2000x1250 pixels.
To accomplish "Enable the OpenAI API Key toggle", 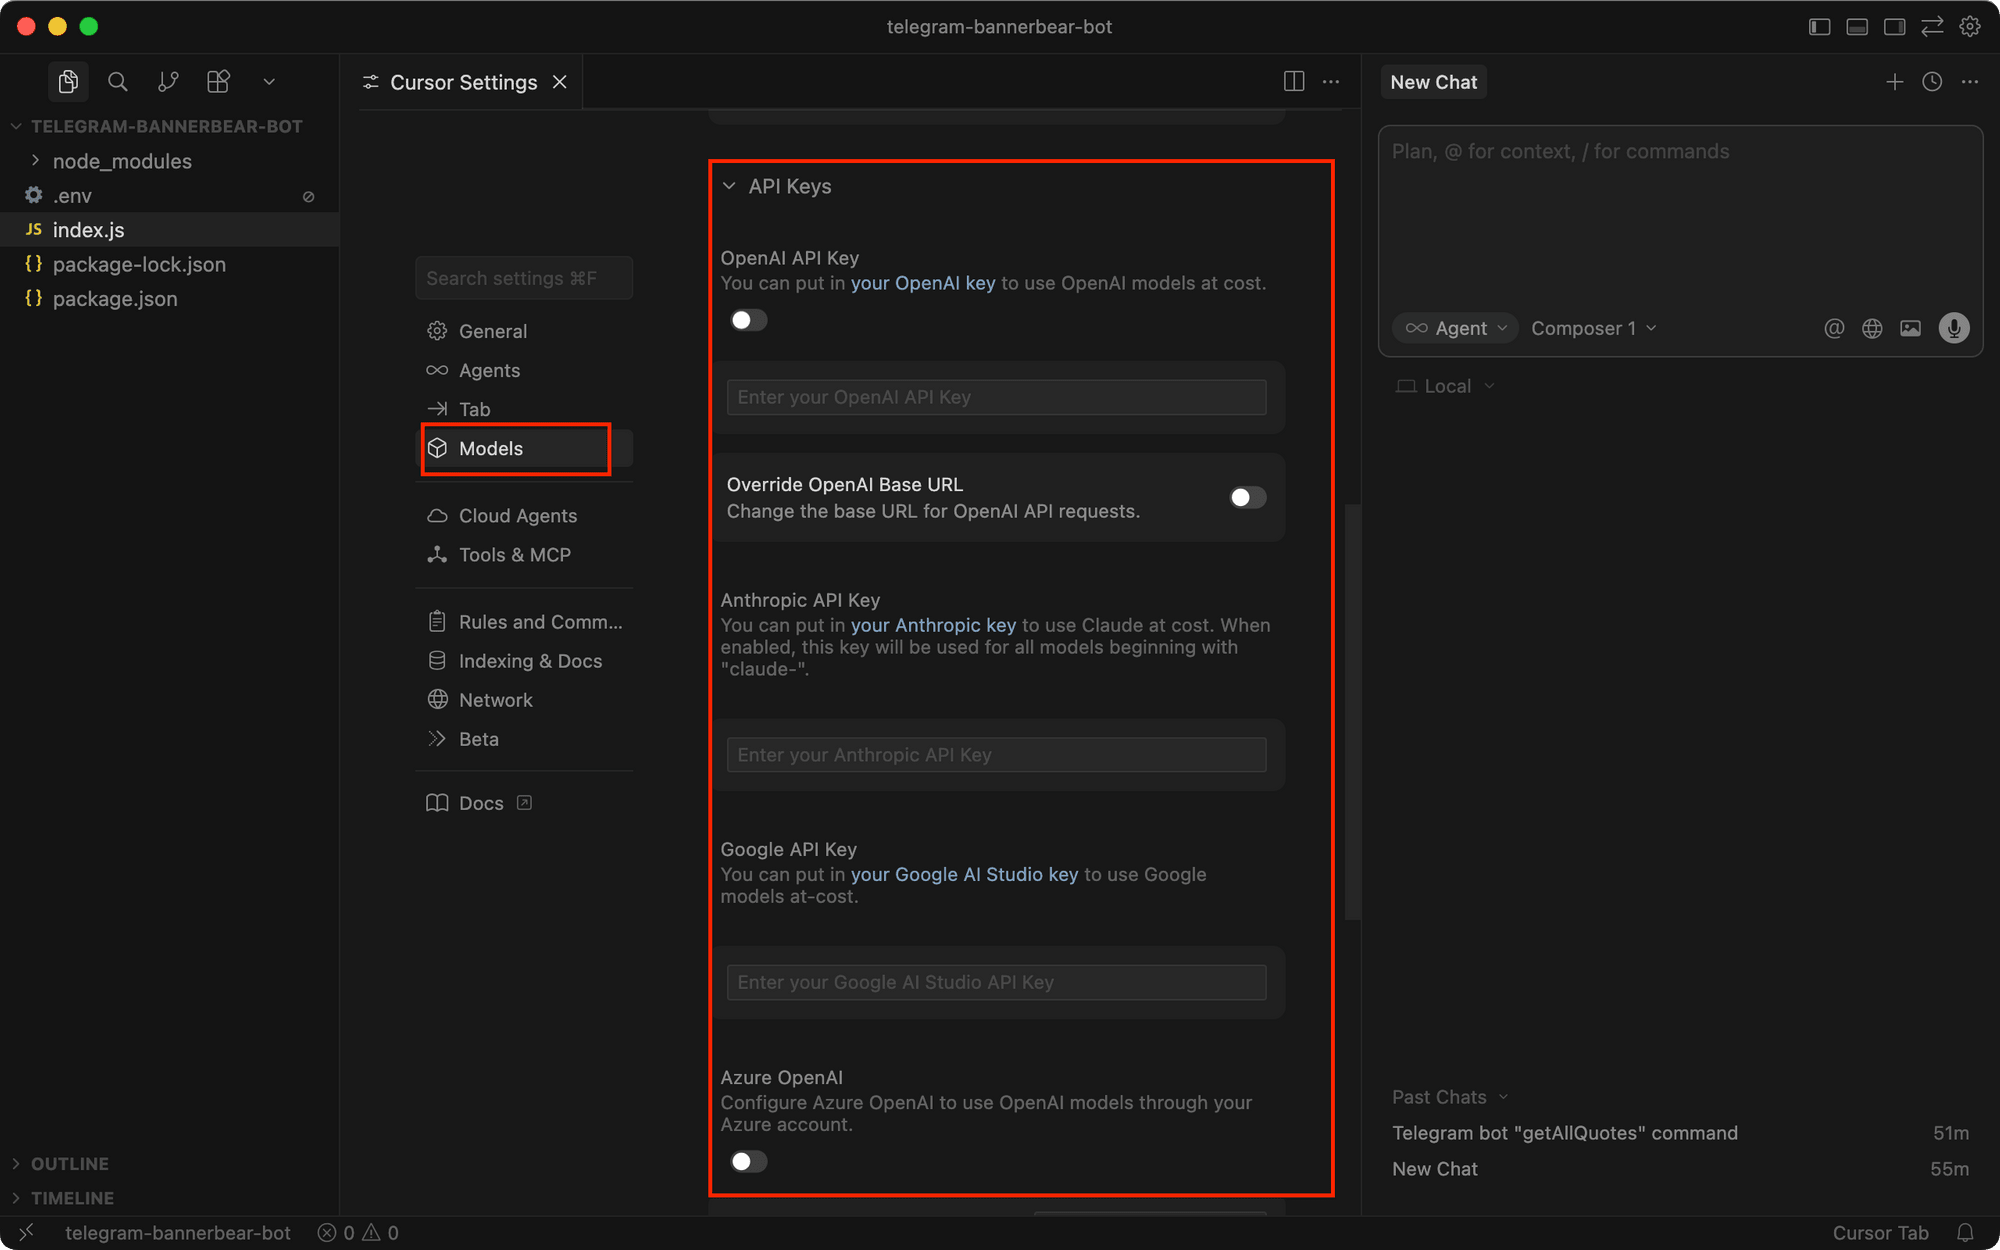I will [748, 319].
